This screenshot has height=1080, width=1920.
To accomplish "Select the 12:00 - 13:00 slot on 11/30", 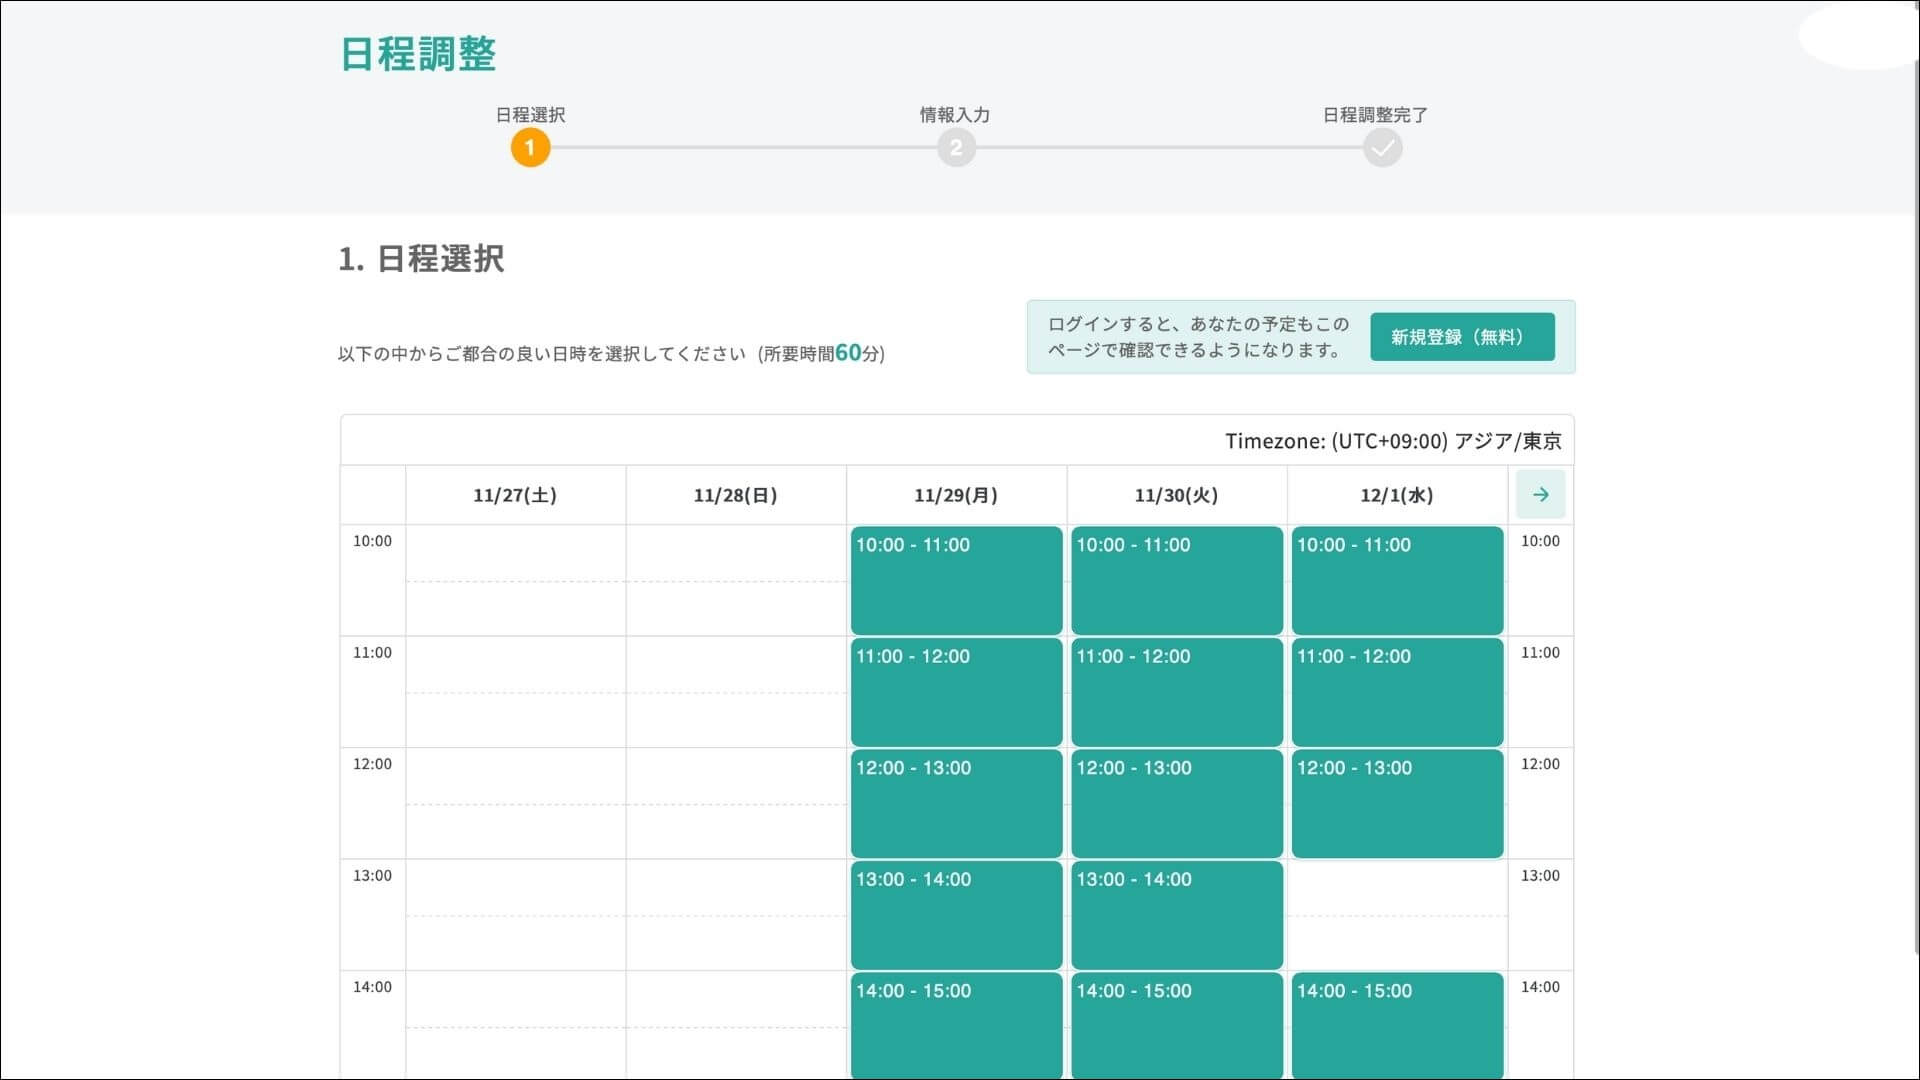I will pos(1176,803).
